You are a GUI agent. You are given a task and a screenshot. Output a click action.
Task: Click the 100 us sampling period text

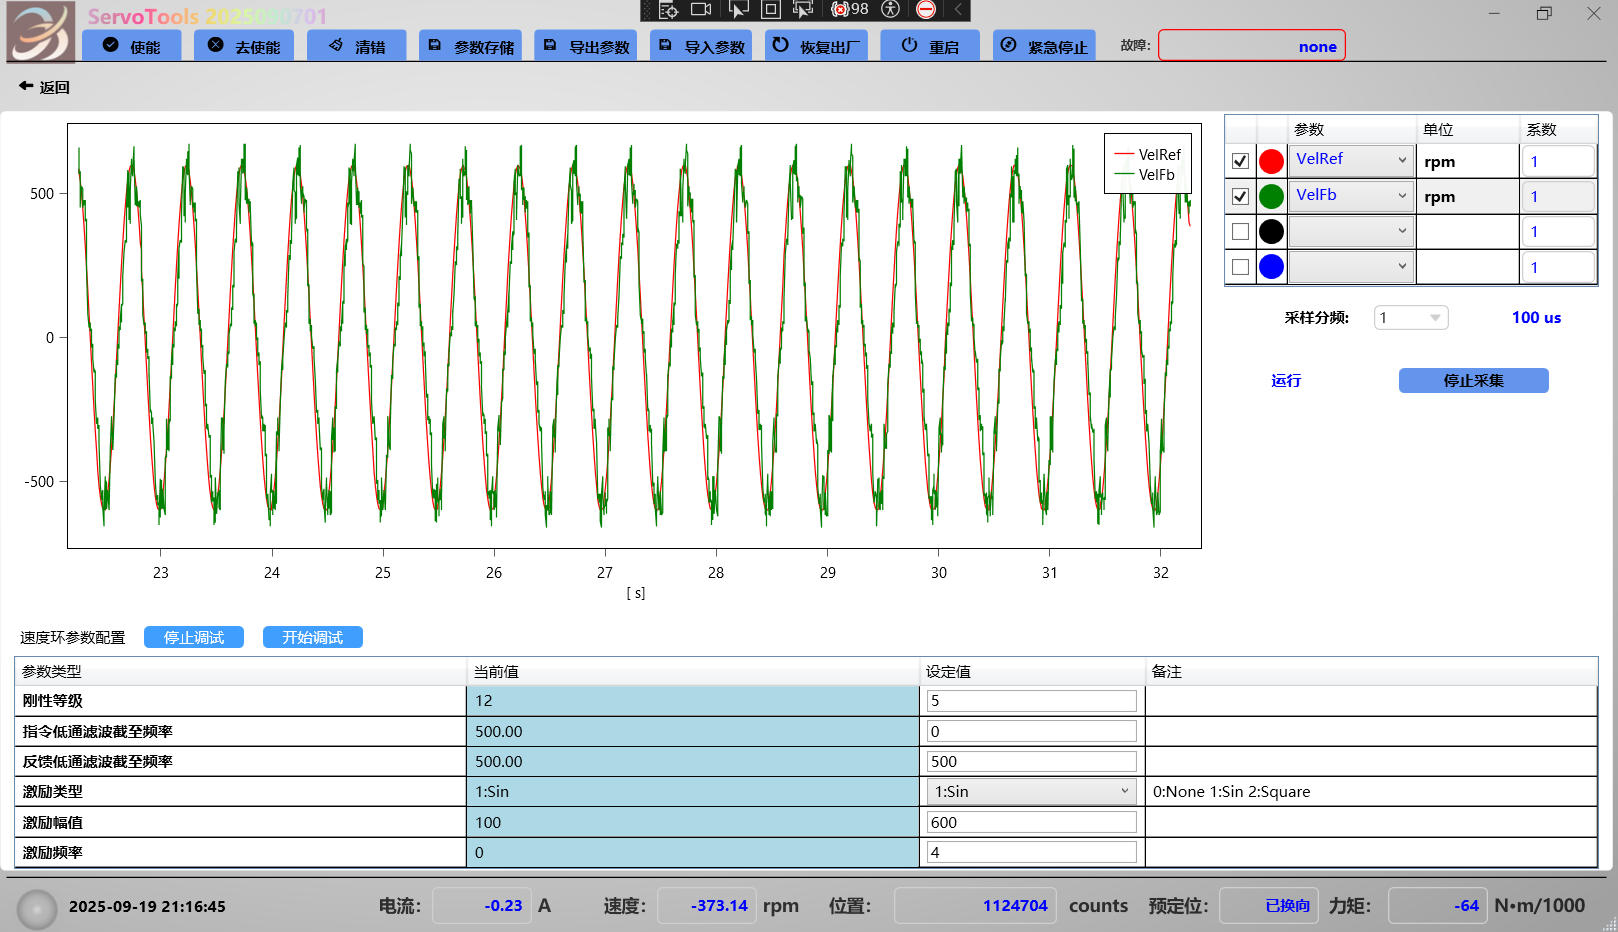click(x=1536, y=317)
